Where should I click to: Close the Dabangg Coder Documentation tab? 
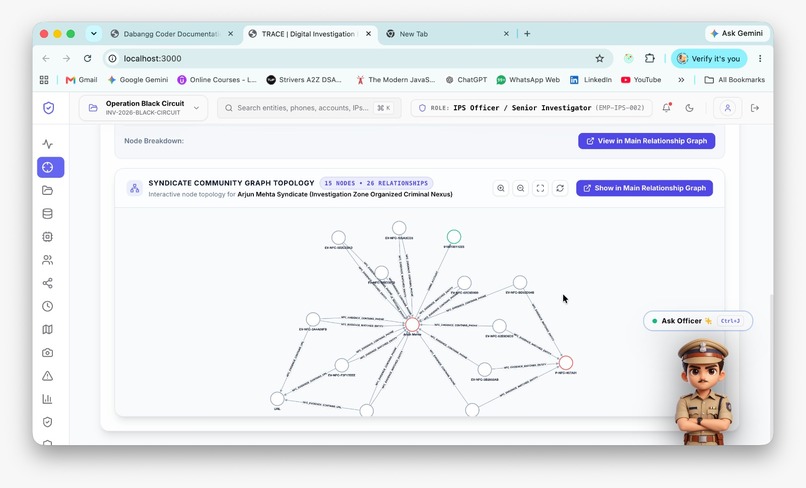[231, 34]
